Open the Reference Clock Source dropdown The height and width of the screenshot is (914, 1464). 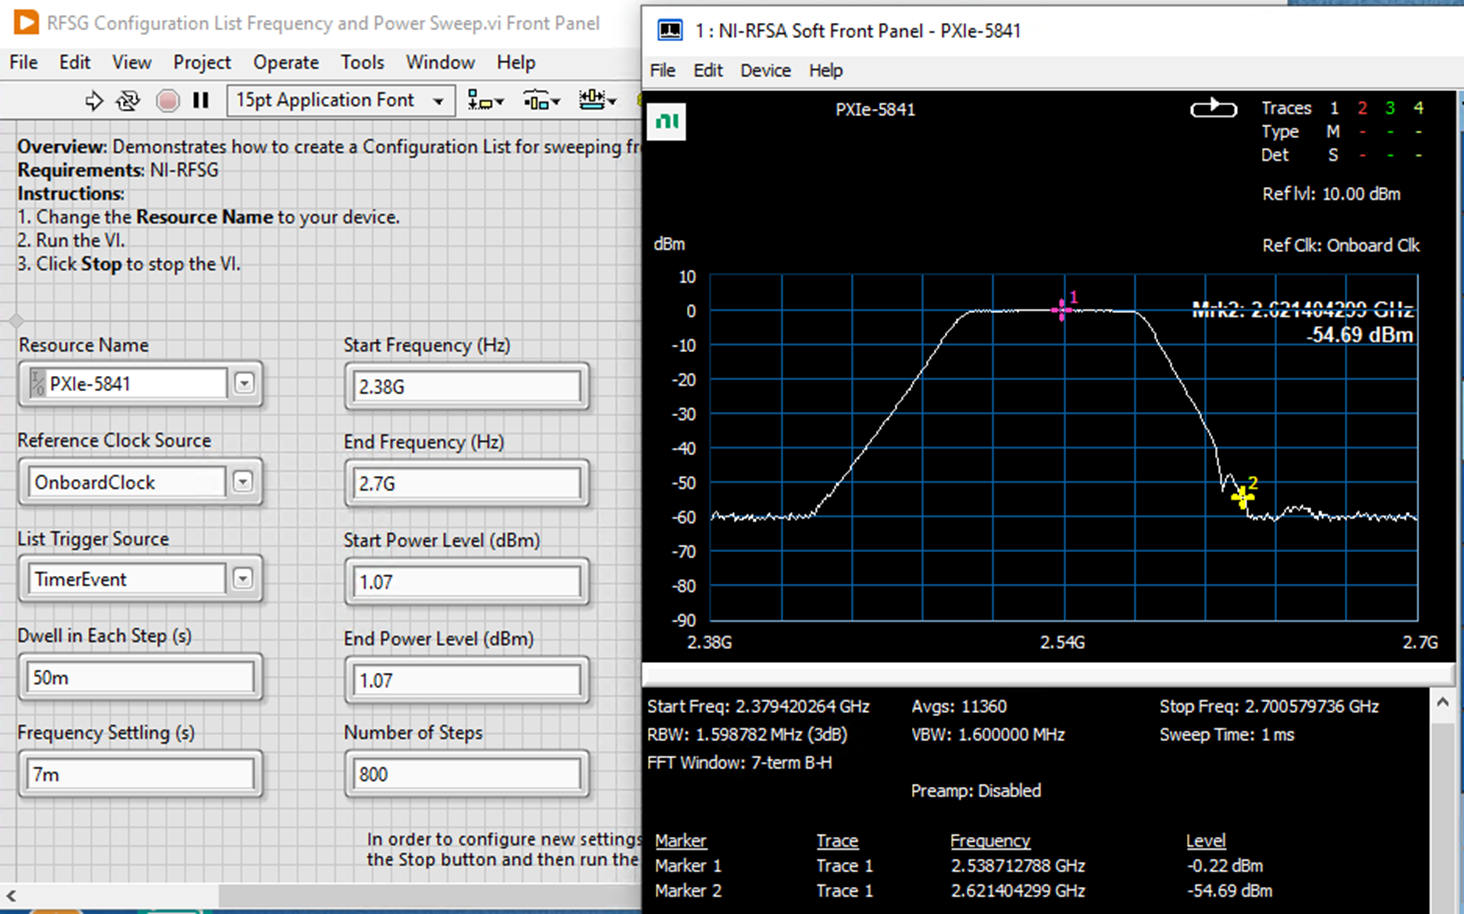pos(243,481)
